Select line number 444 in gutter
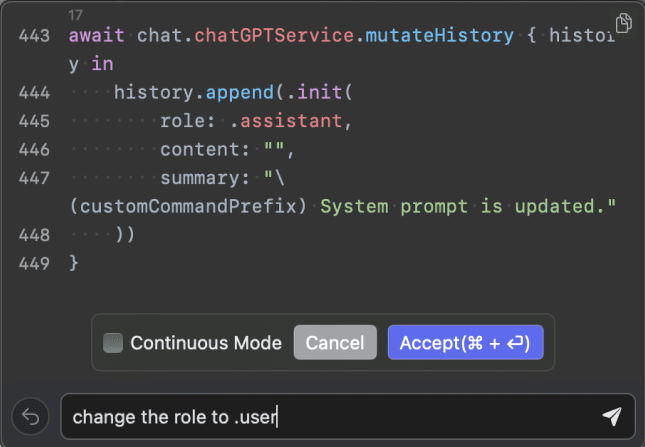645x447 pixels. [34, 93]
